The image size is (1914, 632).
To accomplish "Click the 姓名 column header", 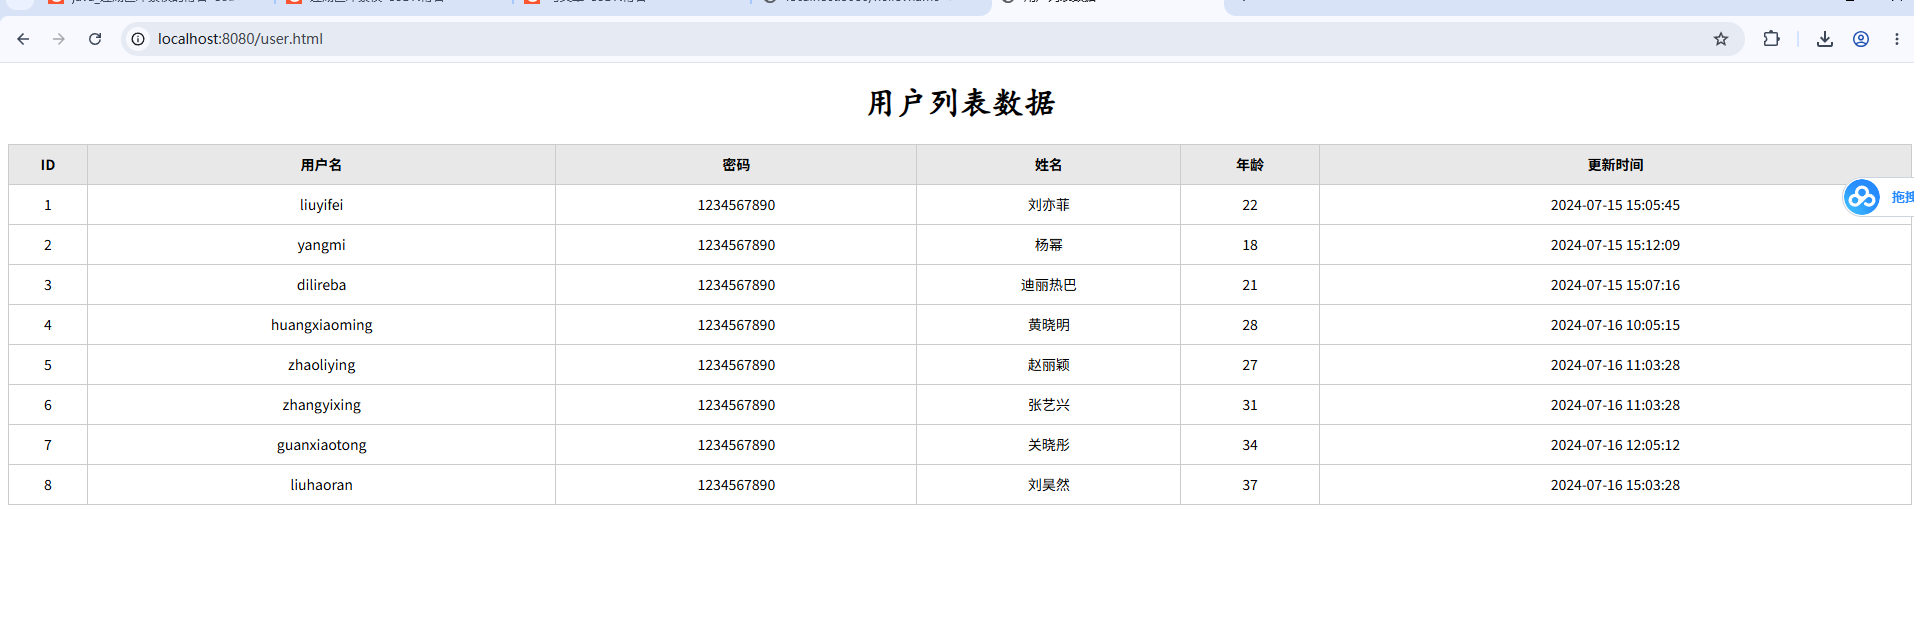I will [1048, 165].
